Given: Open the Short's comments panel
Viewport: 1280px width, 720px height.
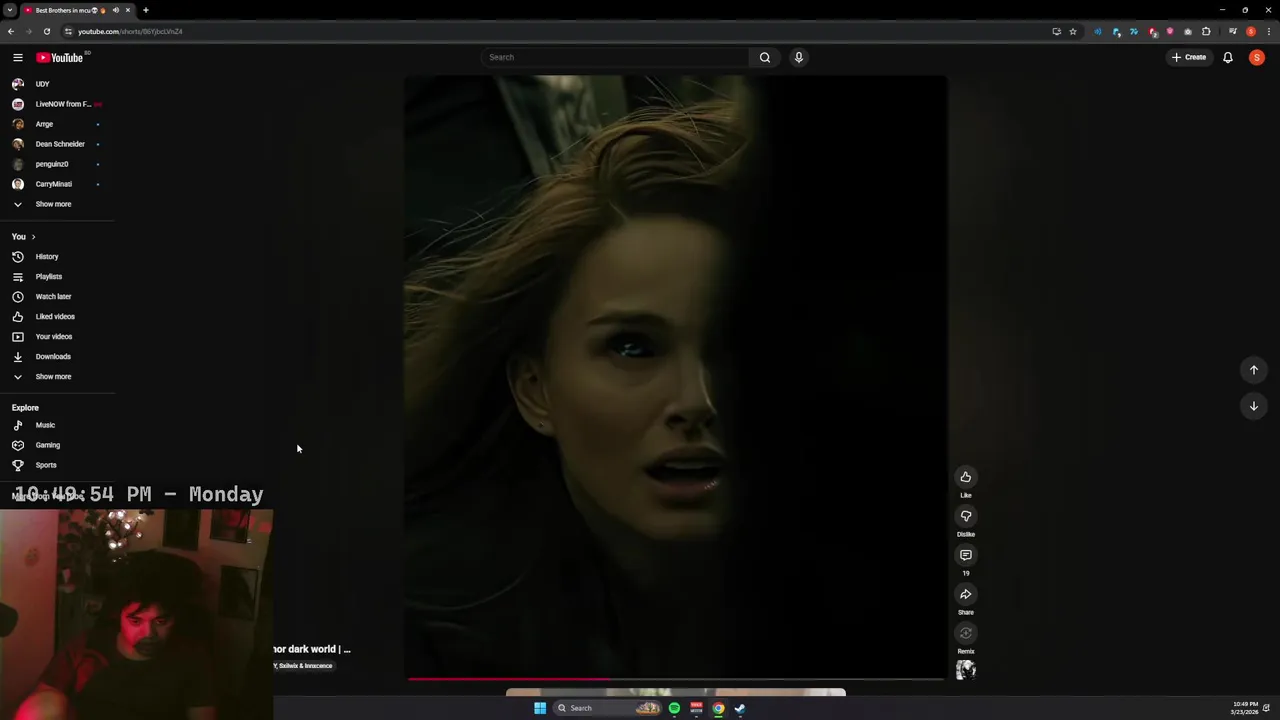Looking at the screenshot, I should coord(966,555).
